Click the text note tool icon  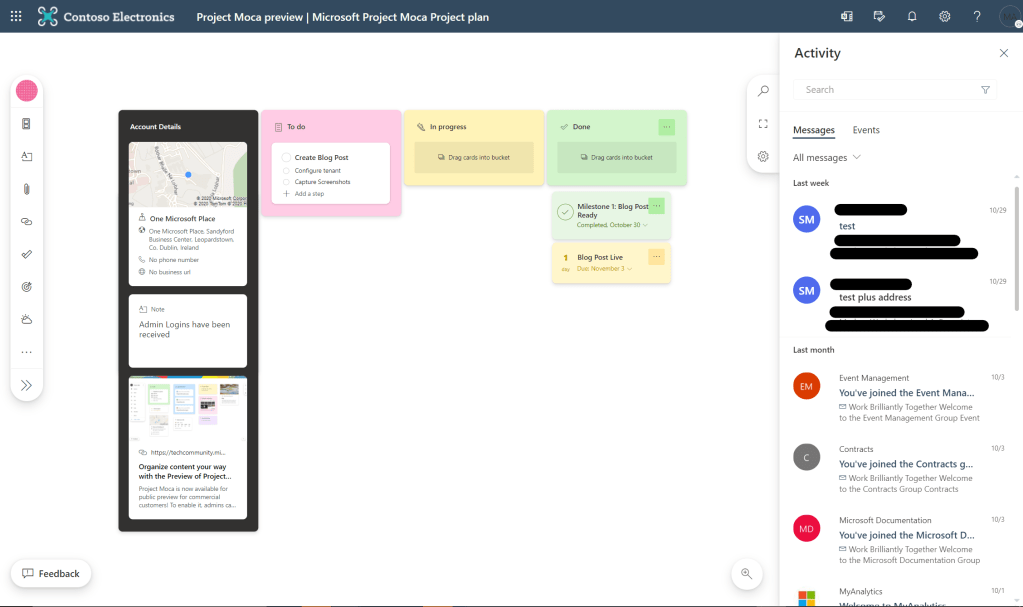[x=27, y=156]
